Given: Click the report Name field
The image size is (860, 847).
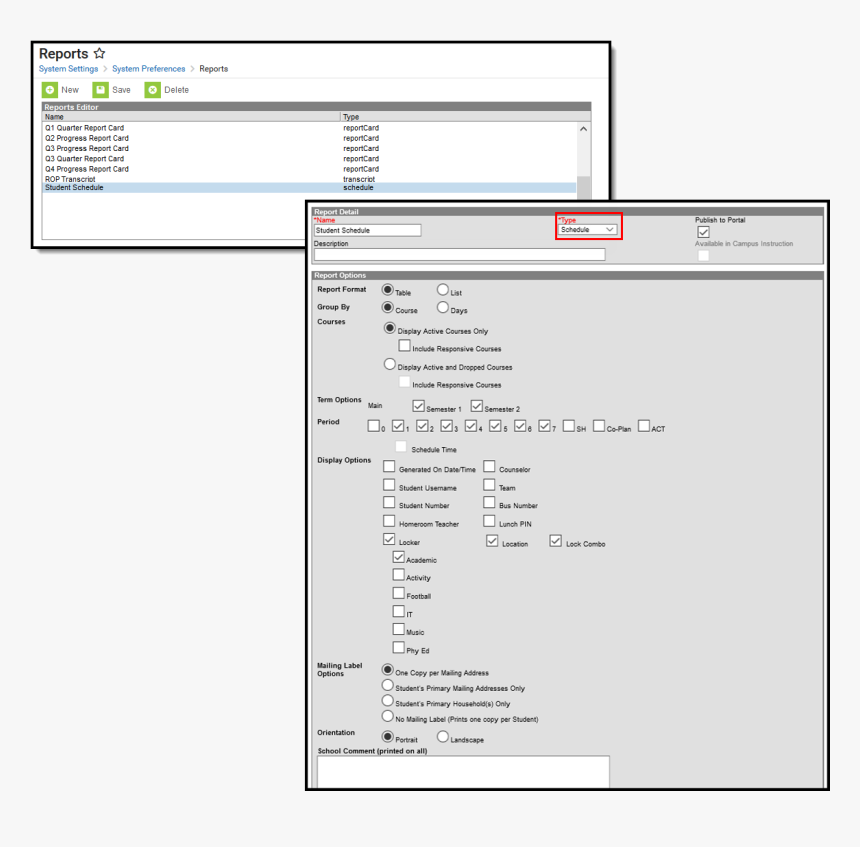Looking at the screenshot, I should (x=367, y=230).
